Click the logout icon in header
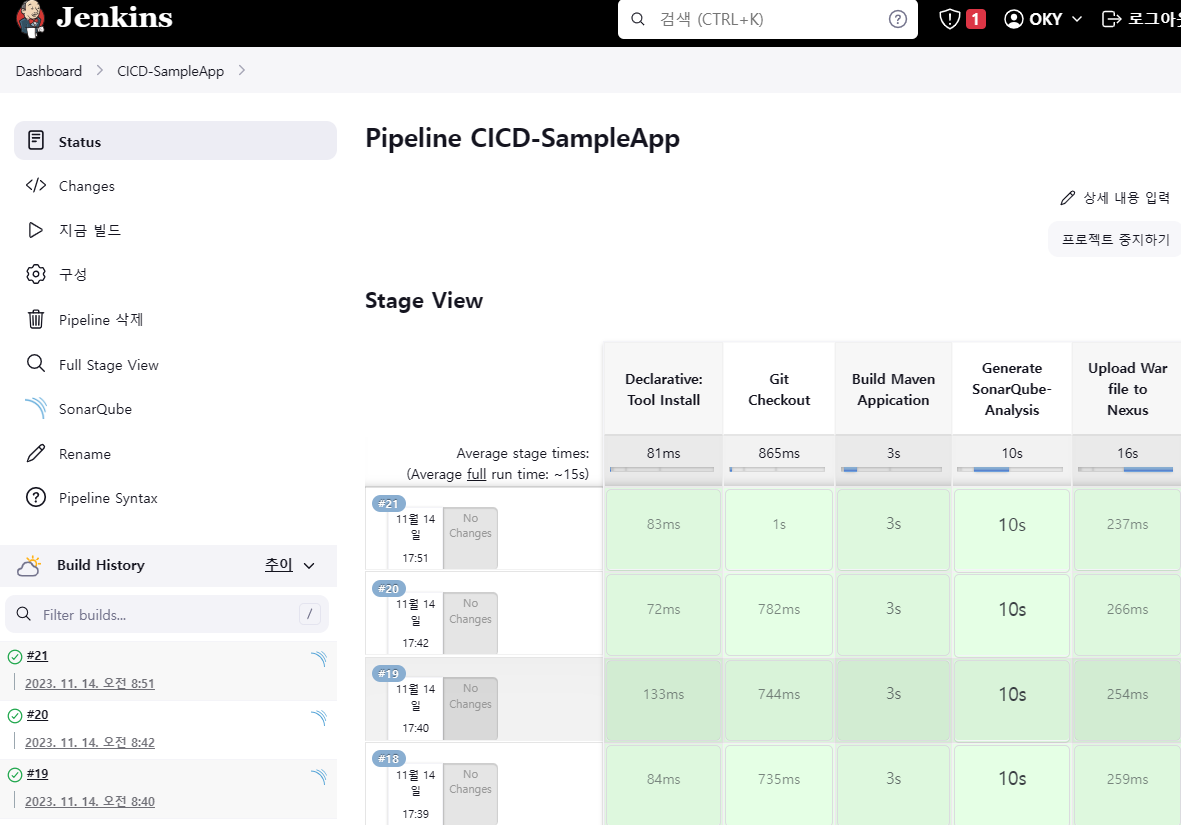1181x825 pixels. click(x=1111, y=19)
